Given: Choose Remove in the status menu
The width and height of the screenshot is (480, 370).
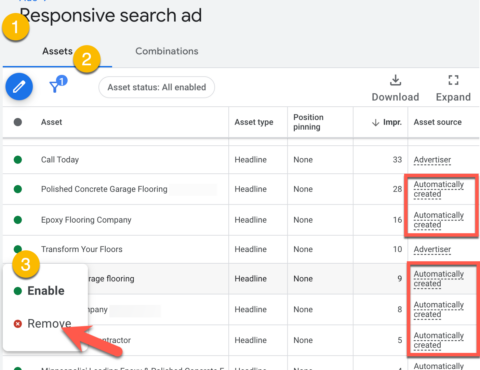Looking at the screenshot, I should point(49,323).
